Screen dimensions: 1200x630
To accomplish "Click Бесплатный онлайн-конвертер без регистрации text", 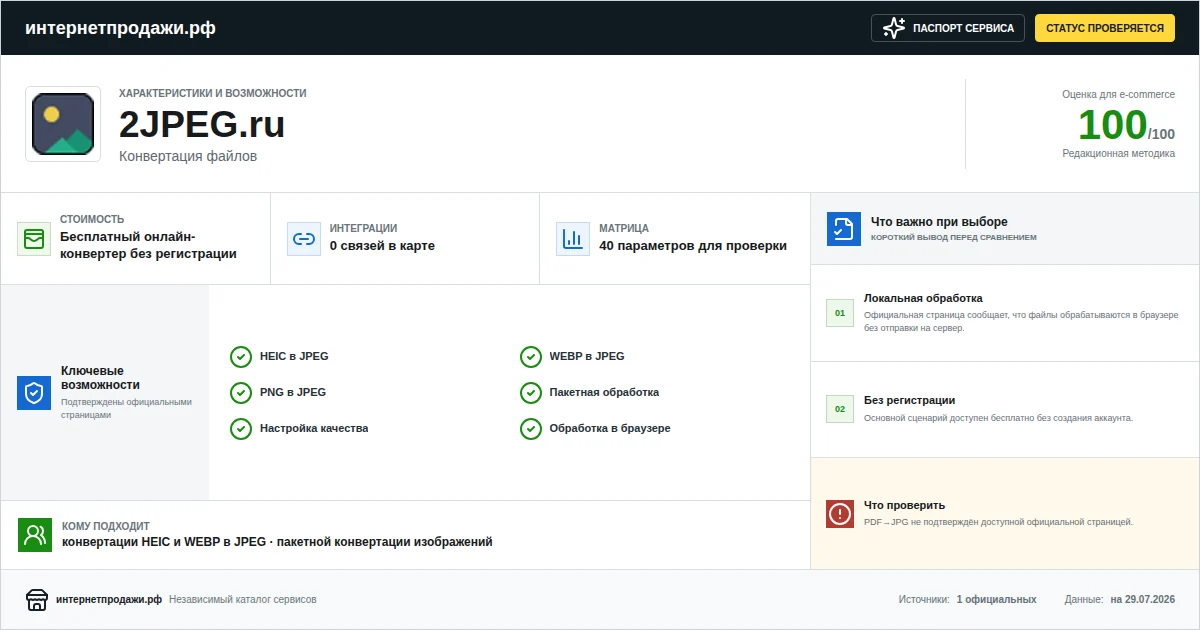I will [x=148, y=245].
